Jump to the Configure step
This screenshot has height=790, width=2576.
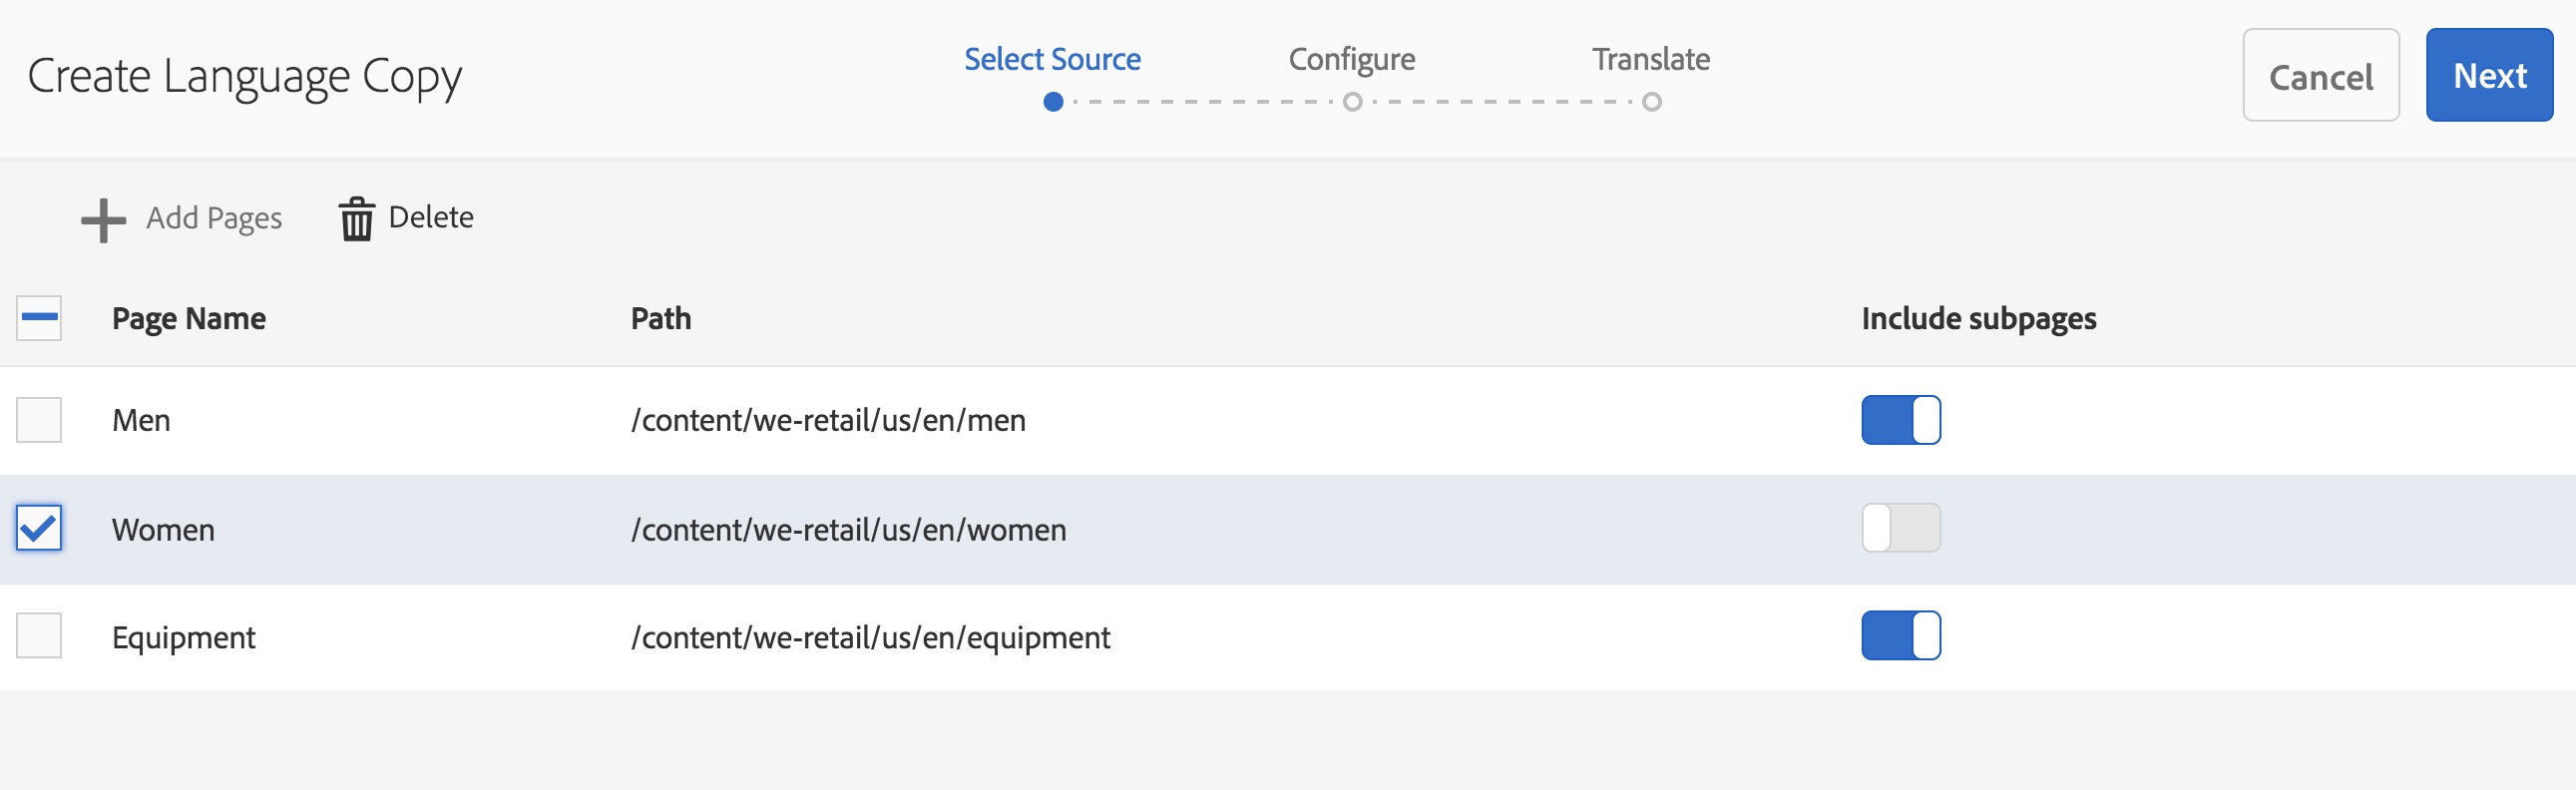[1351, 60]
